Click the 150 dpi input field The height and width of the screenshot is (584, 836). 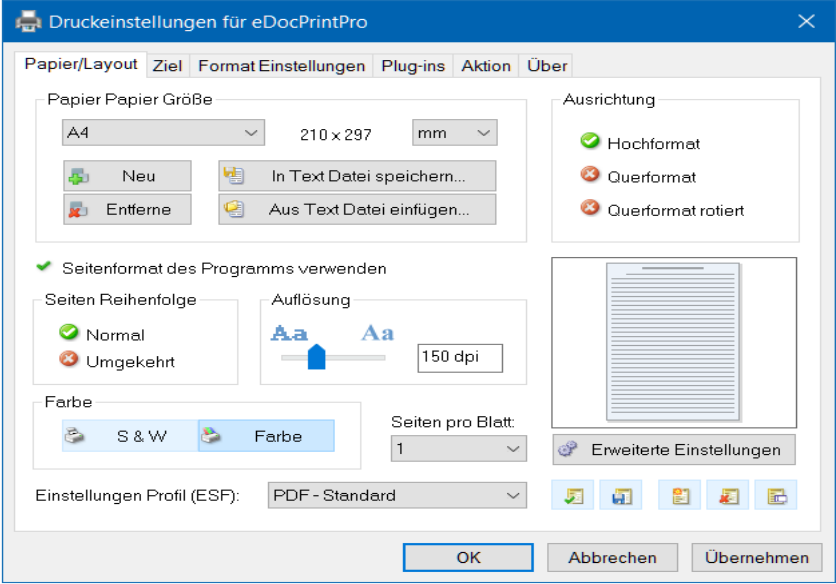click(x=460, y=357)
